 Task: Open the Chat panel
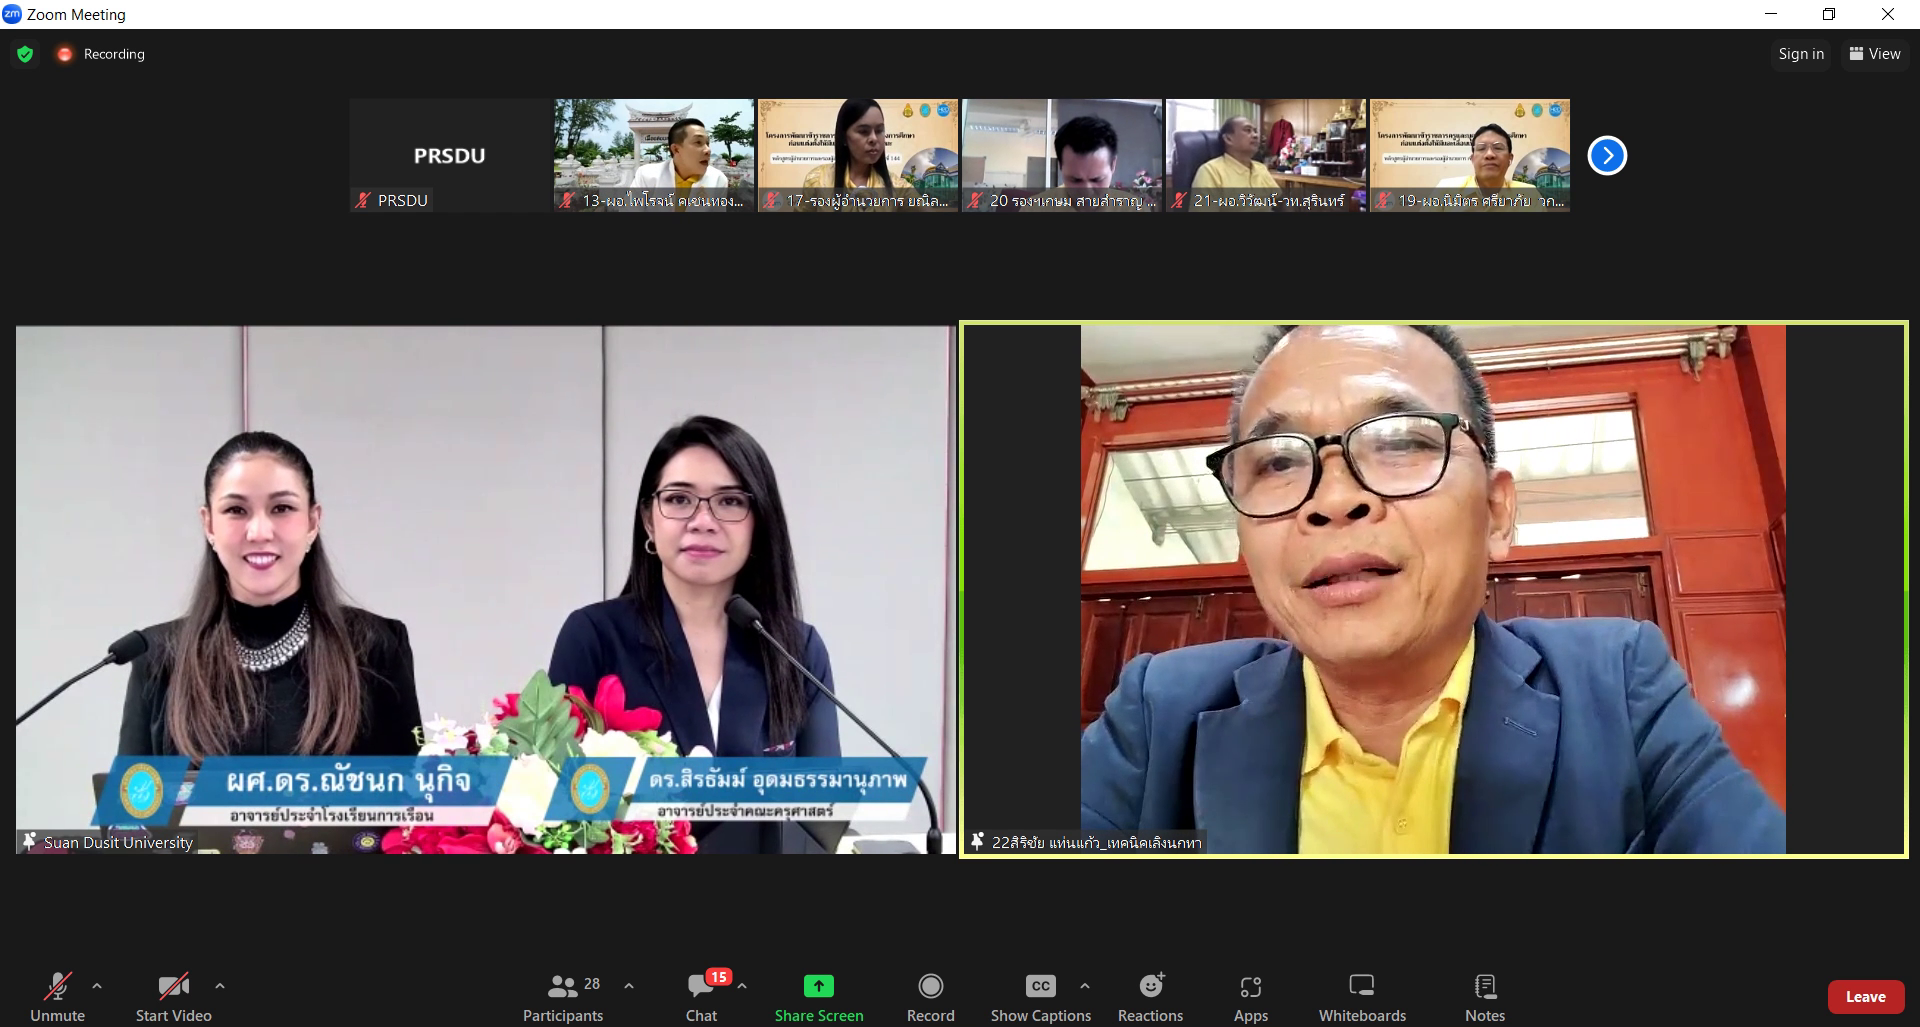[x=701, y=997]
